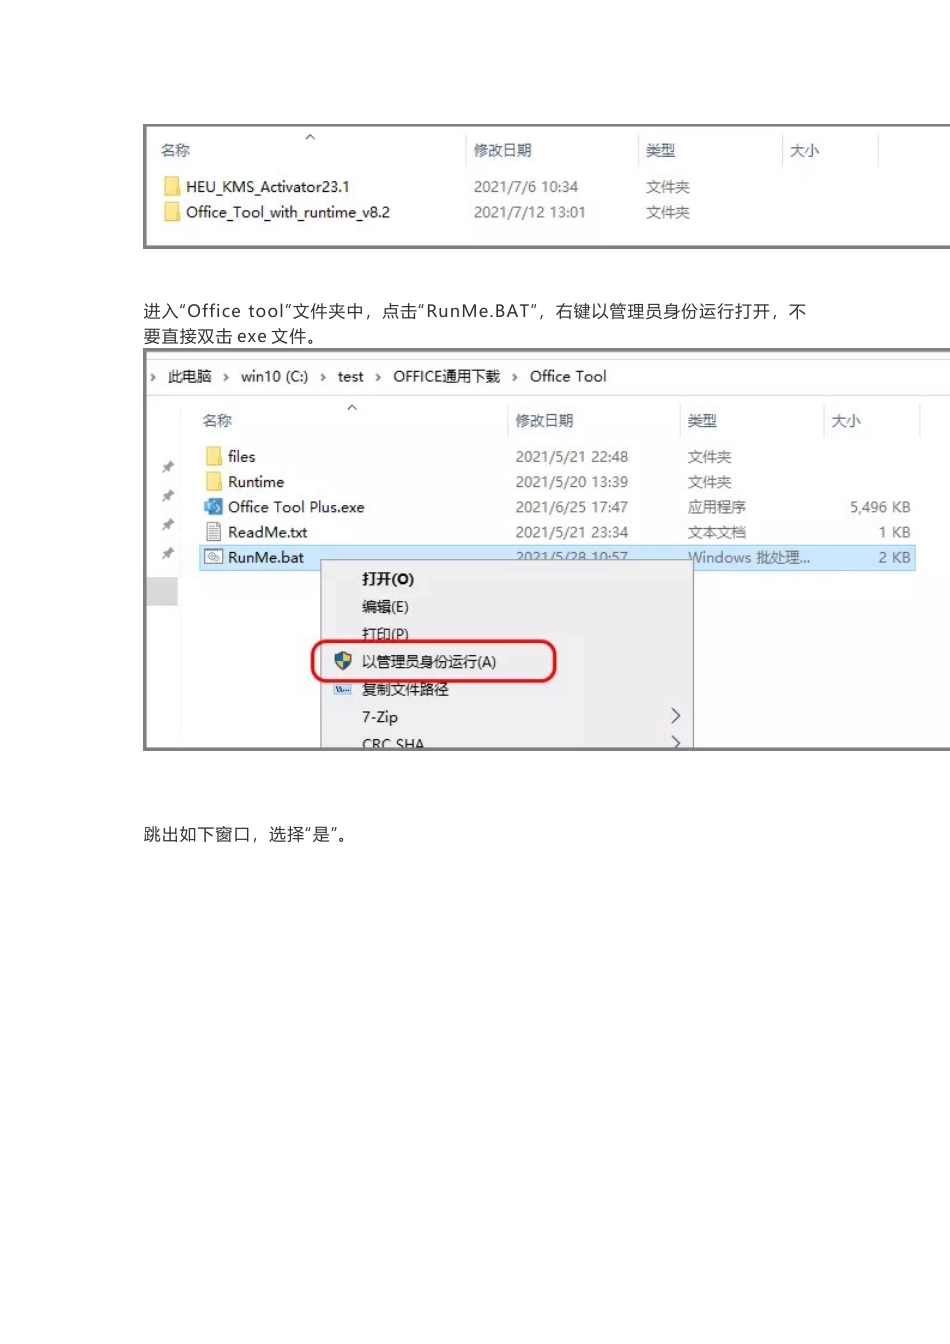Click the win10 (C:) breadcrumb link

(274, 376)
